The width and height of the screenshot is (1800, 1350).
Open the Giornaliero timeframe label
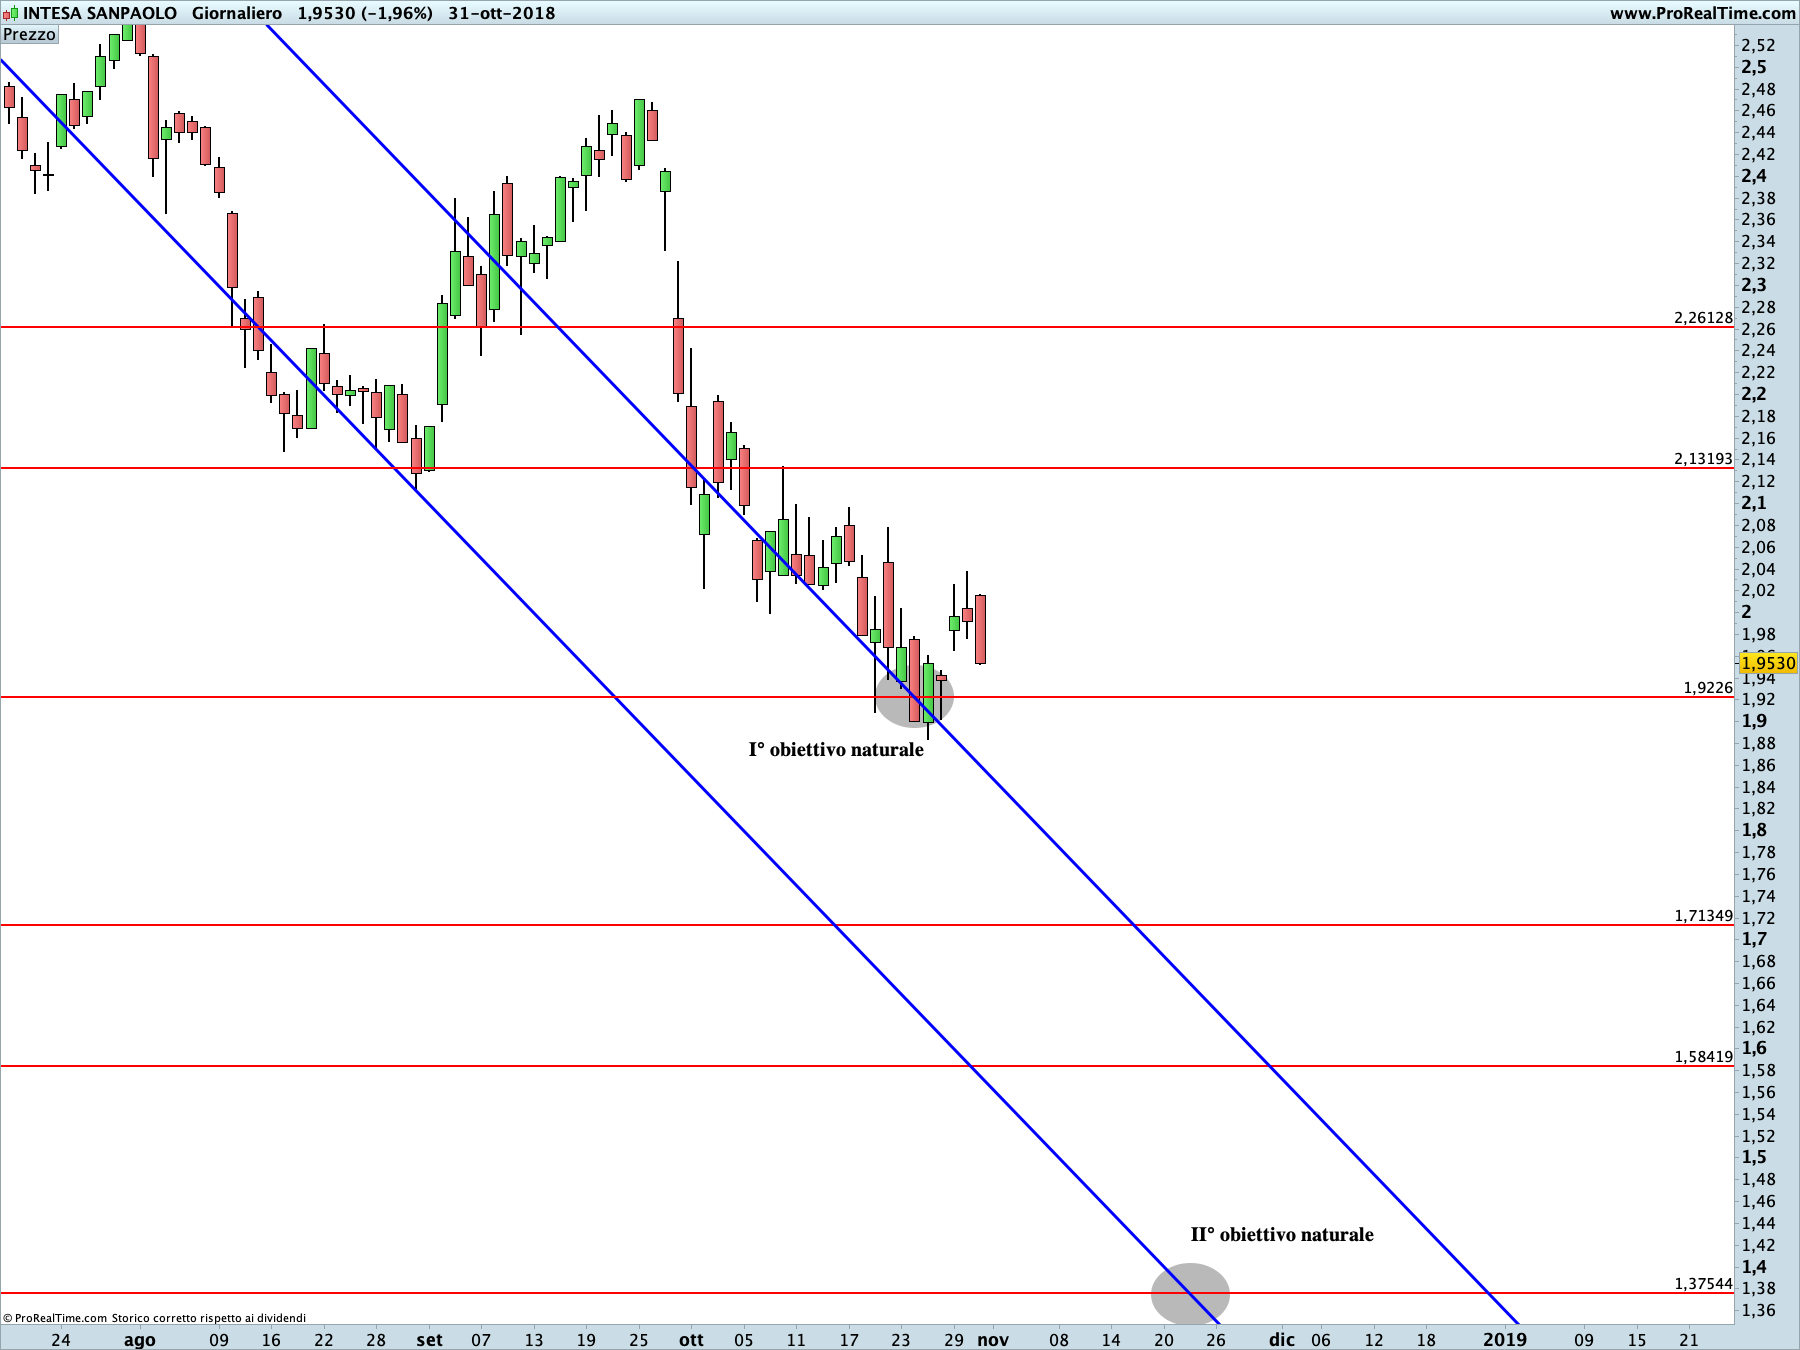click(237, 13)
